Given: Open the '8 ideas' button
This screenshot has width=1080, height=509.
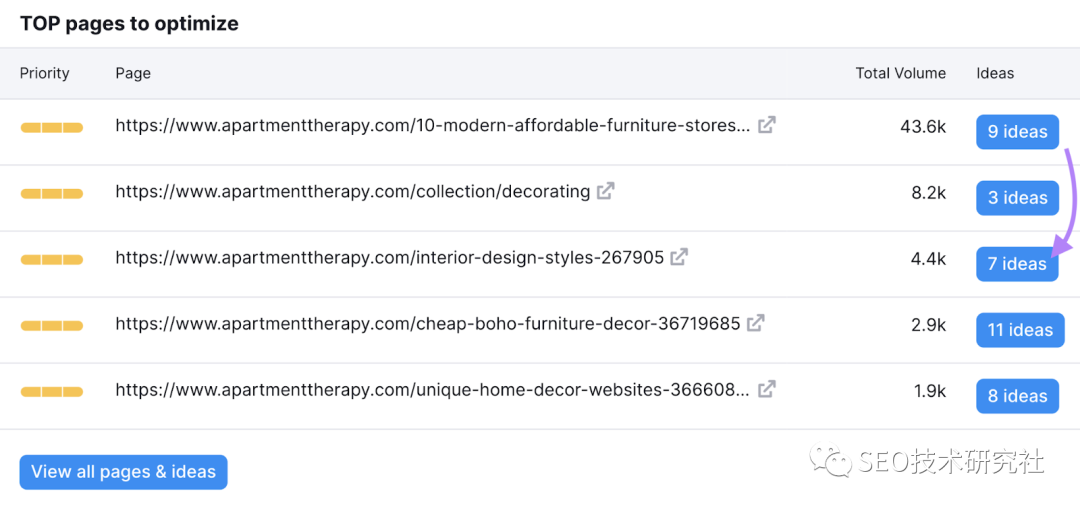Looking at the screenshot, I should click(x=1017, y=396).
